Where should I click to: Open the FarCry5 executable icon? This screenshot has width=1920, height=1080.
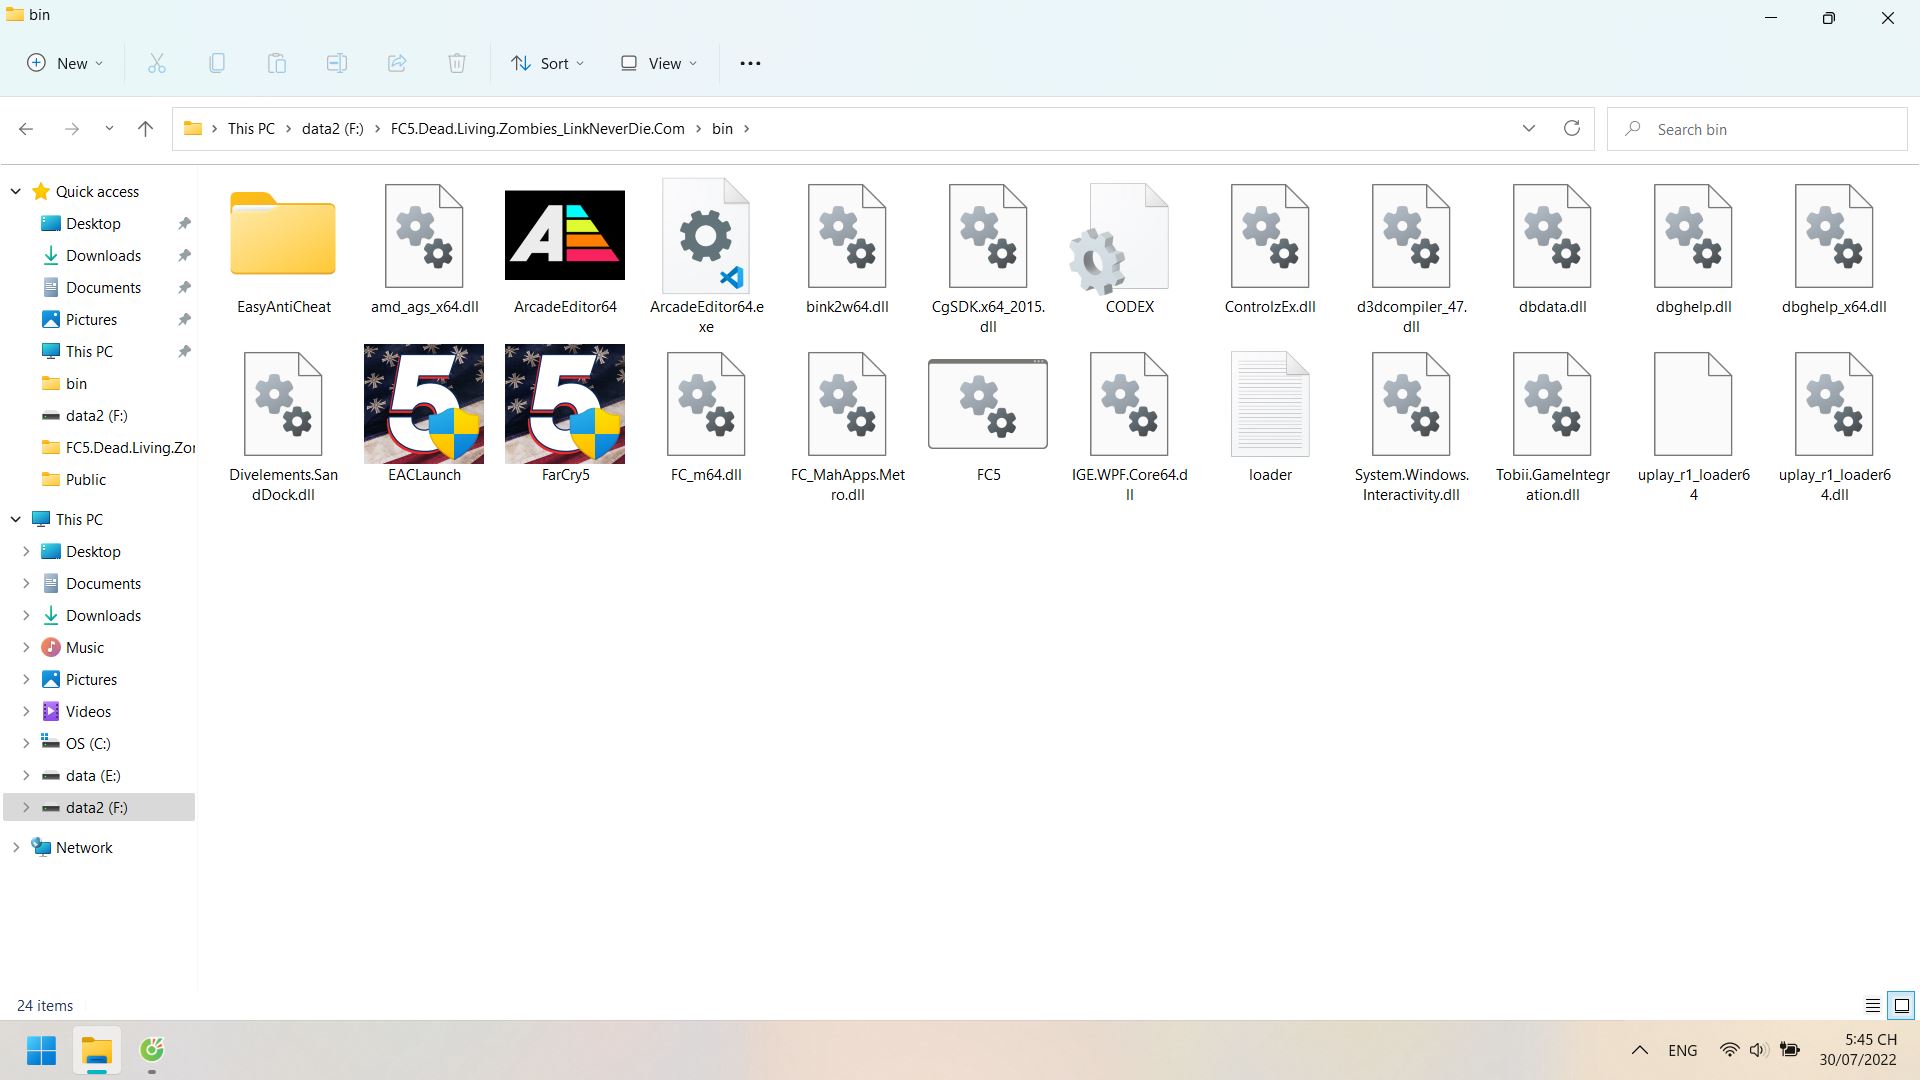point(565,404)
